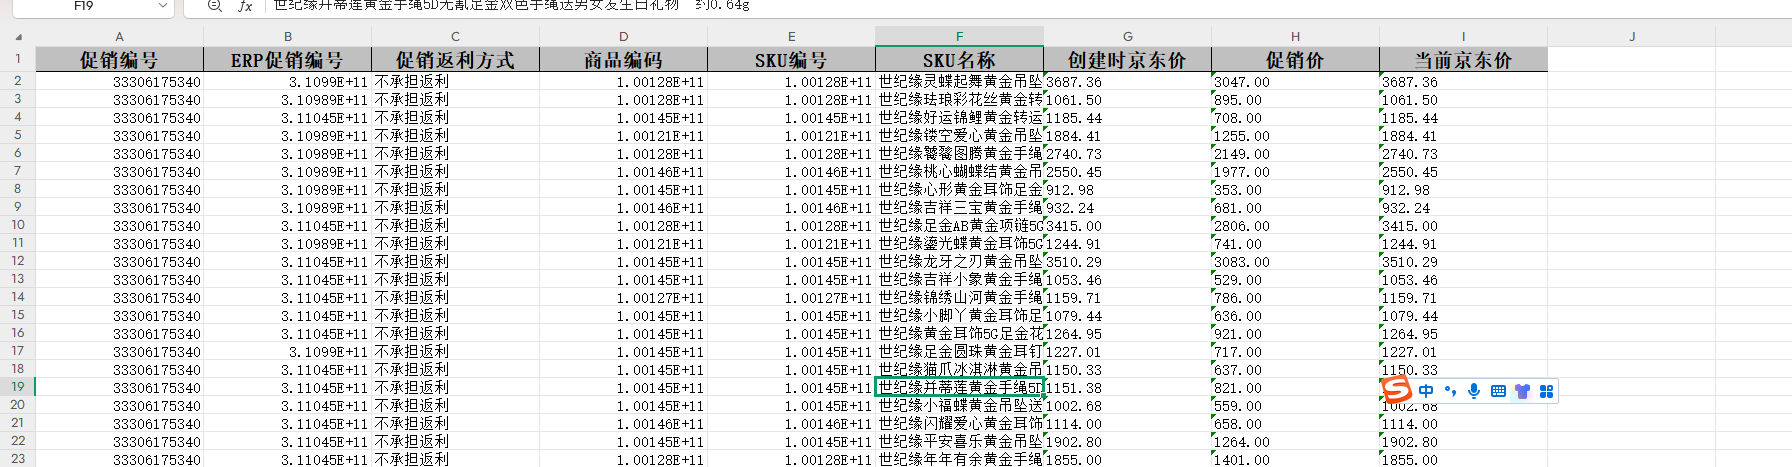Expand the Name Box dropdown arrow

pos(163,6)
